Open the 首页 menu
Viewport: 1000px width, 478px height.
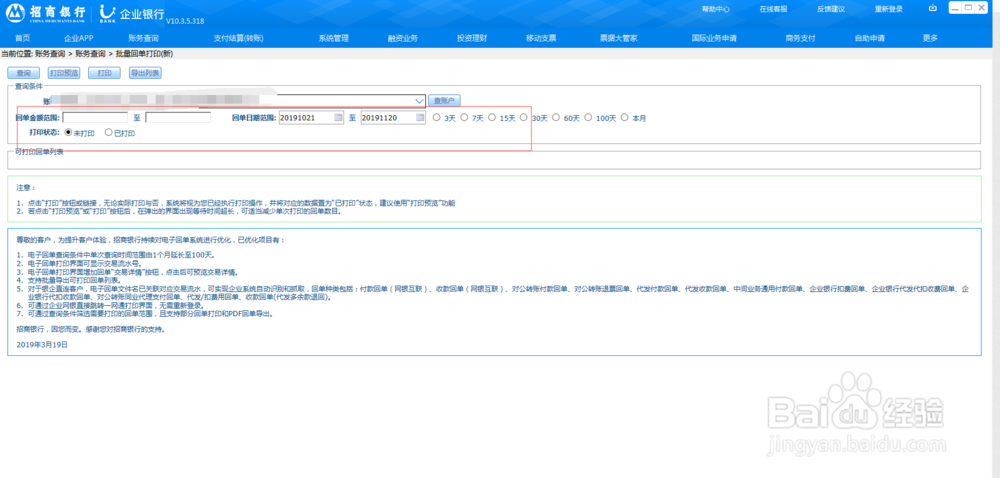(22, 38)
